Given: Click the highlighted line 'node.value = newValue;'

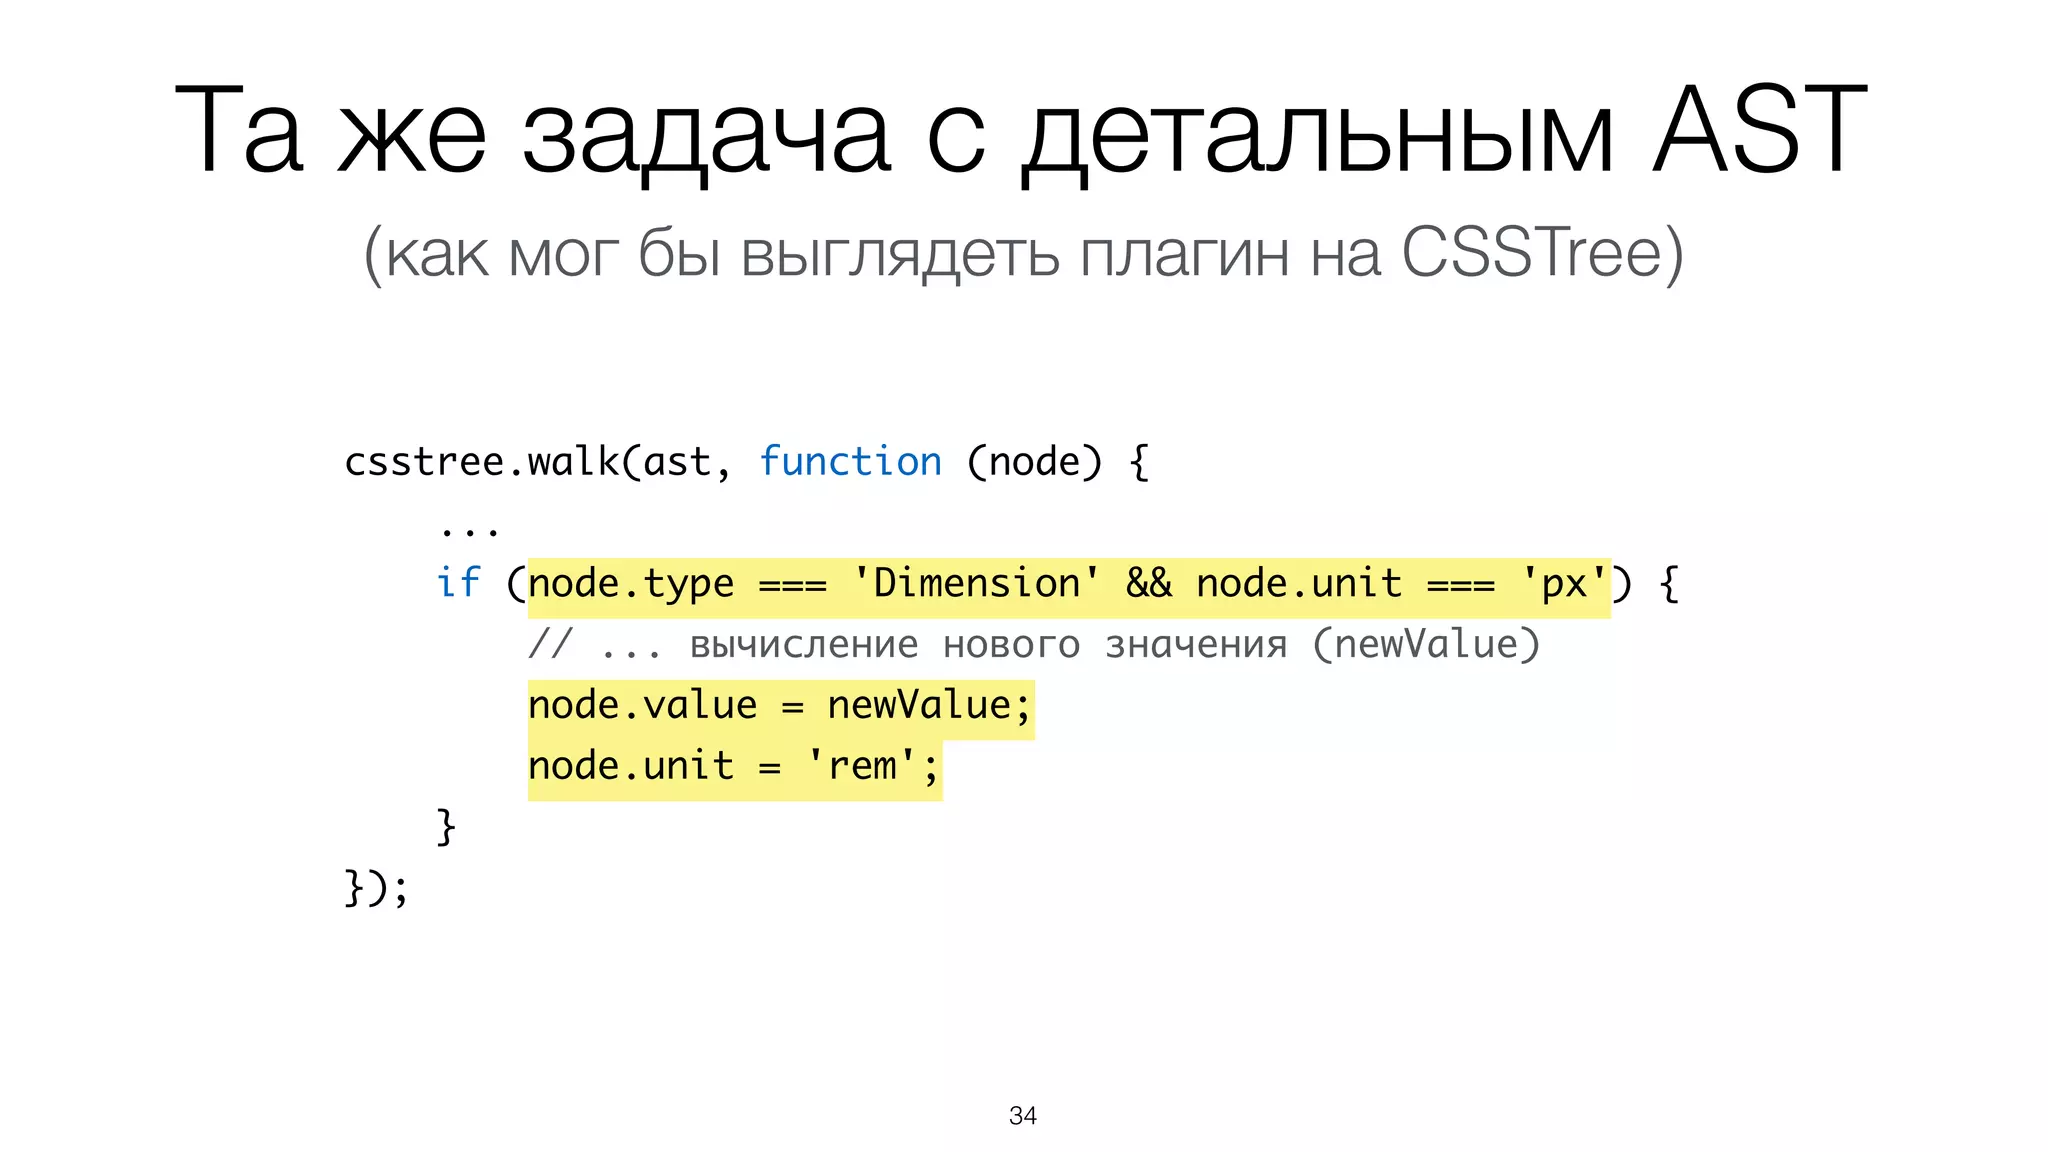Looking at the screenshot, I should [x=780, y=706].
